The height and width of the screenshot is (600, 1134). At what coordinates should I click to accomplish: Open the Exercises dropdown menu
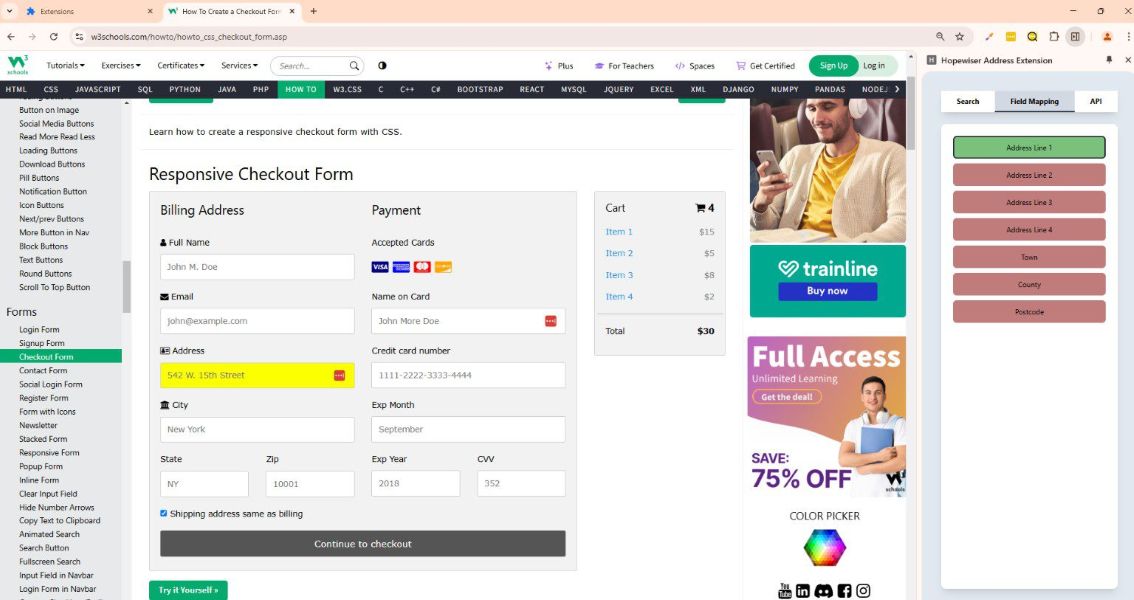124,66
